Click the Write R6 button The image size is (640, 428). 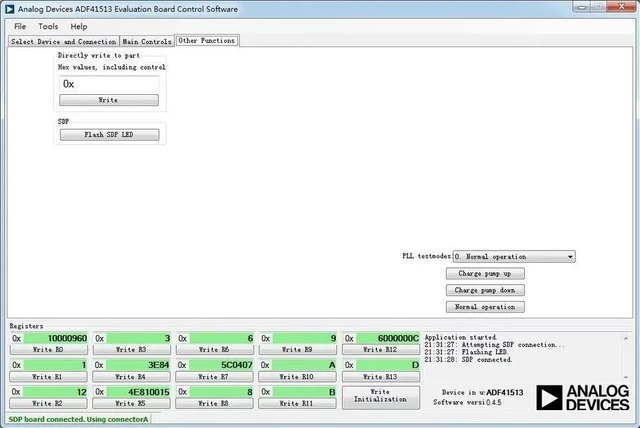[214, 350]
